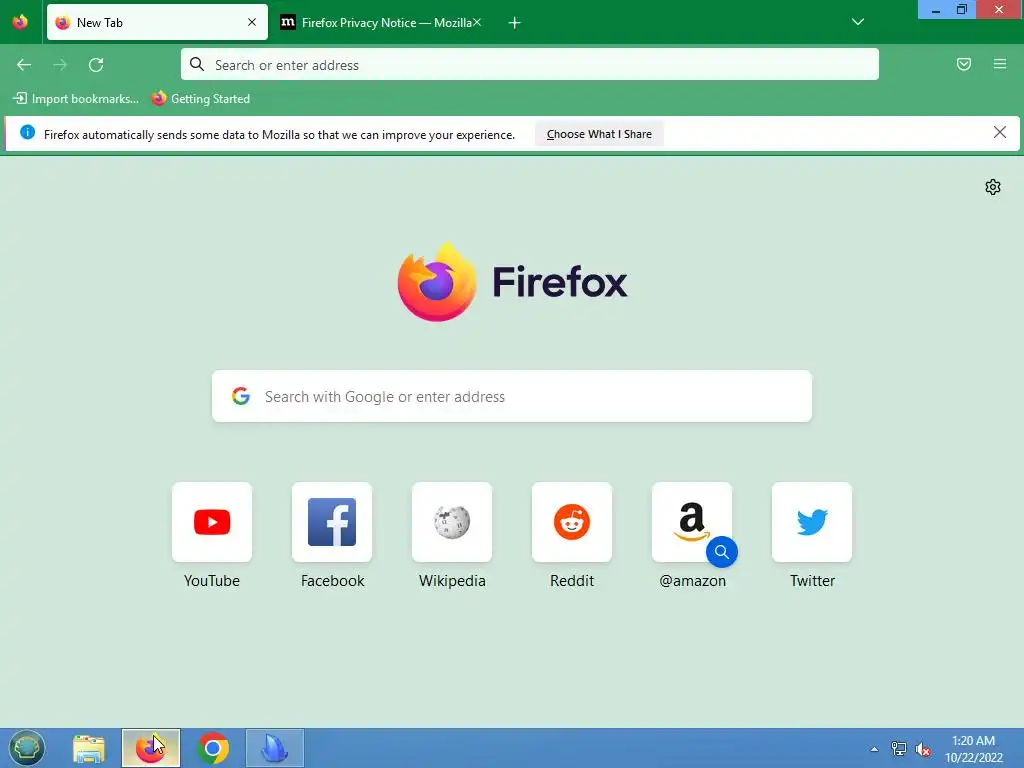Show hidden system tray icons
The height and width of the screenshot is (768, 1024).
pyautogui.click(x=874, y=749)
